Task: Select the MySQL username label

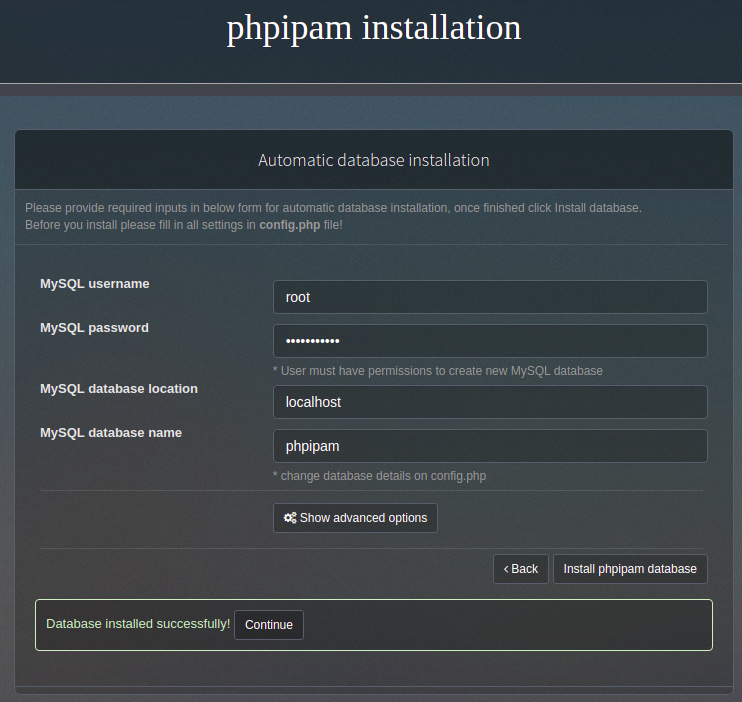Action: coord(95,284)
